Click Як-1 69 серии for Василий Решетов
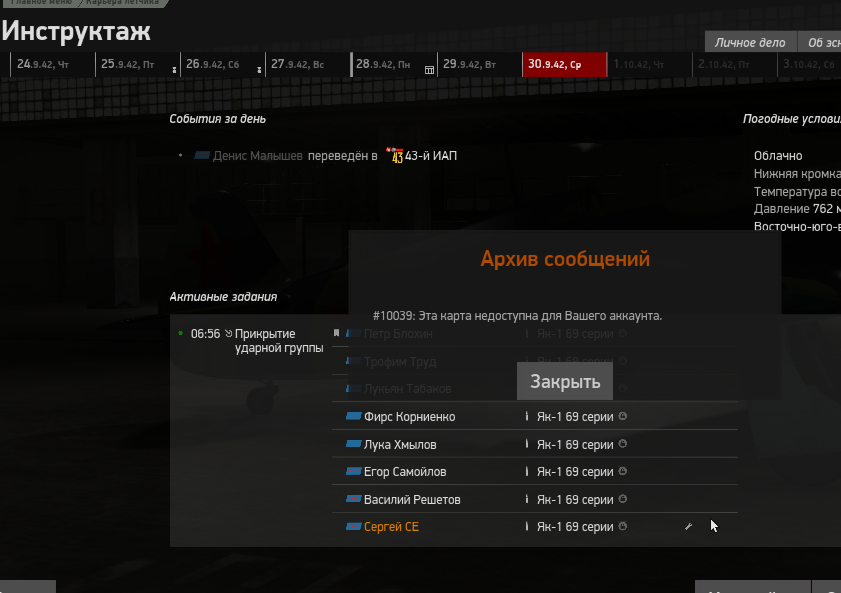This screenshot has width=841, height=593. [x=575, y=500]
